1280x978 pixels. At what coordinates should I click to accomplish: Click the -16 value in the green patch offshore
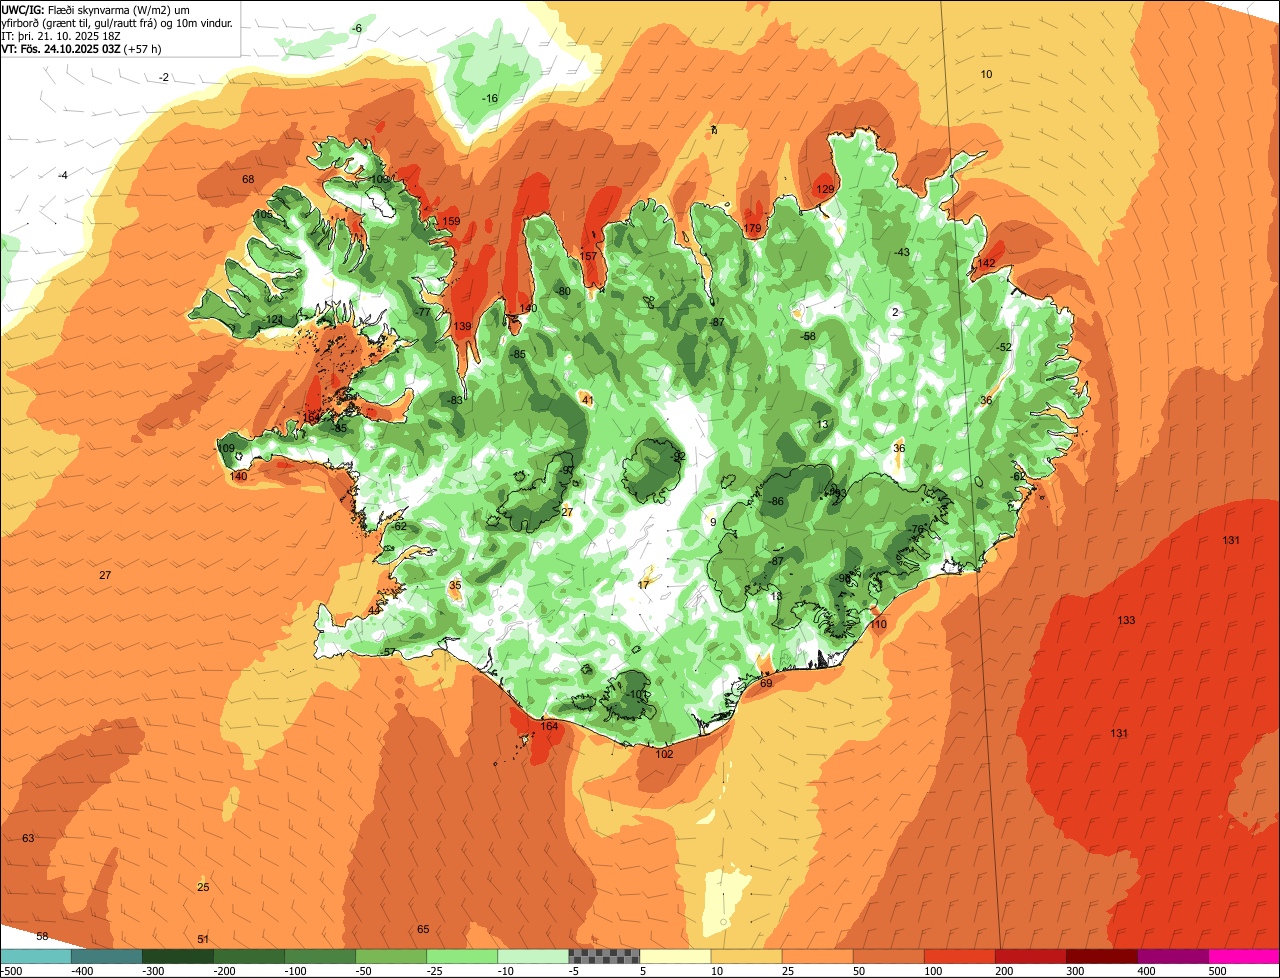pos(489,98)
